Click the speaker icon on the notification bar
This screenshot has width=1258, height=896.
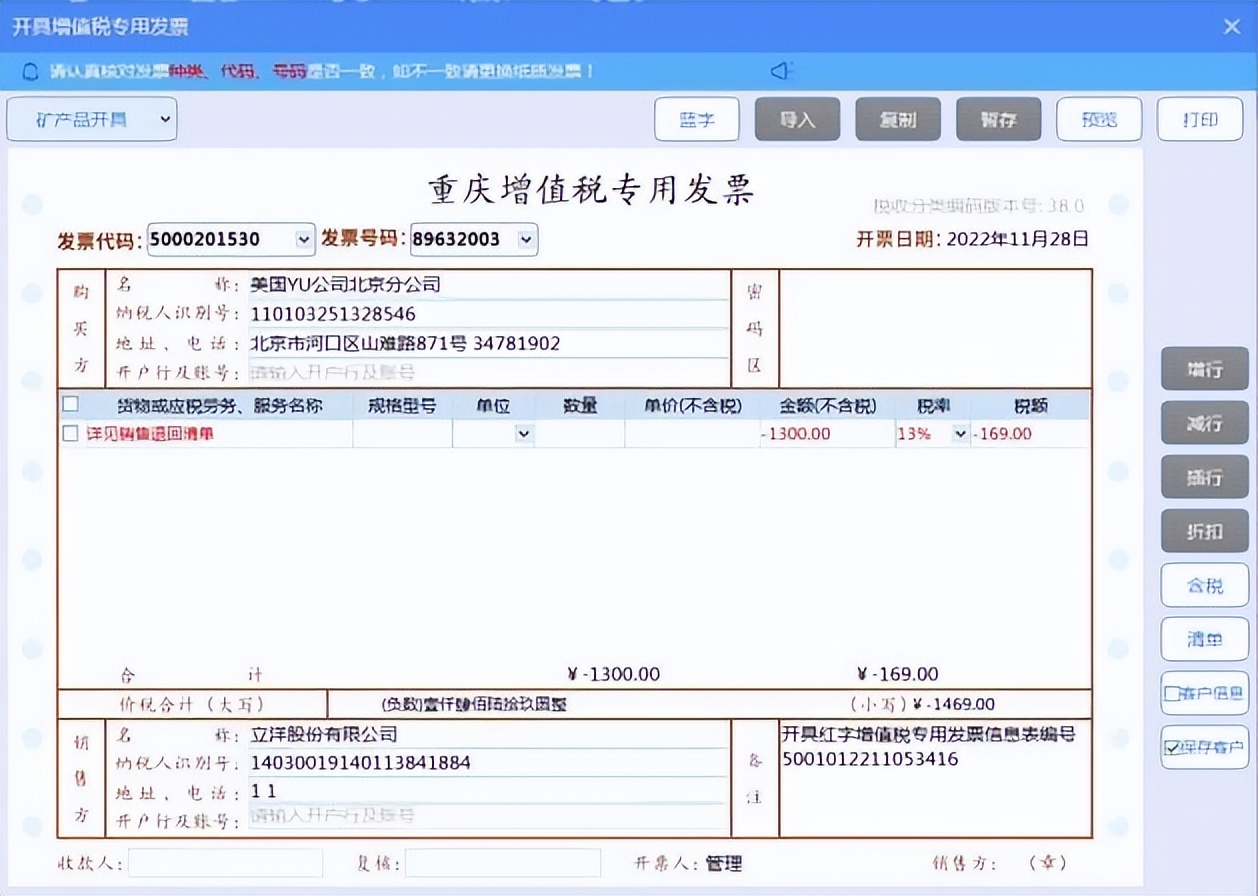click(781, 71)
